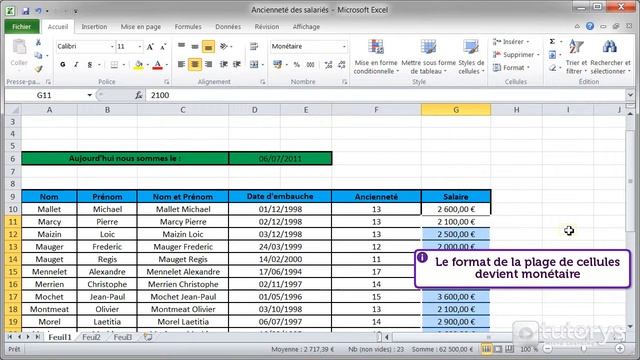Click the Format cells button
The height and width of the screenshot is (360, 640).
click(x=512, y=68)
